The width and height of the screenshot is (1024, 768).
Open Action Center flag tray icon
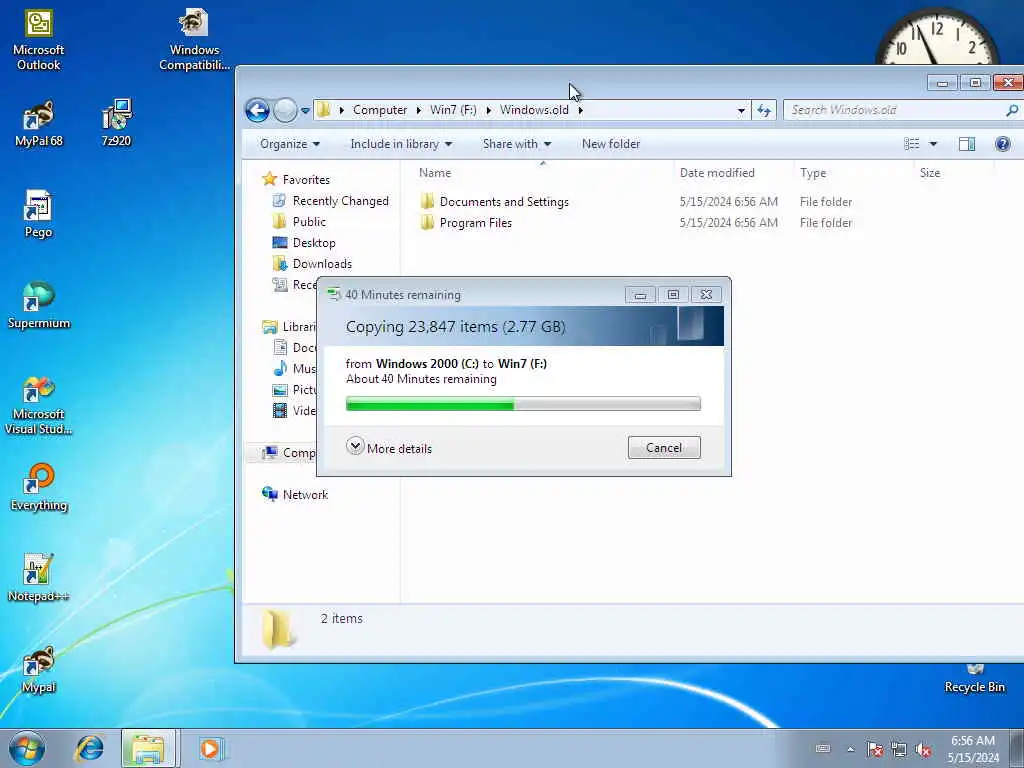874,749
